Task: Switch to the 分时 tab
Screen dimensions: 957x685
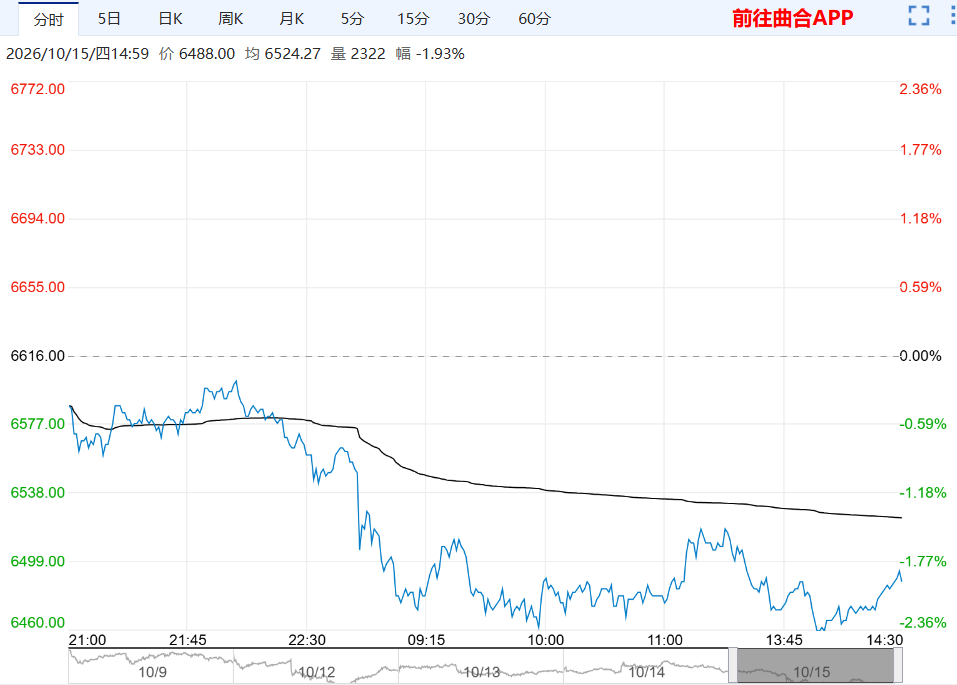Action: coord(48,20)
